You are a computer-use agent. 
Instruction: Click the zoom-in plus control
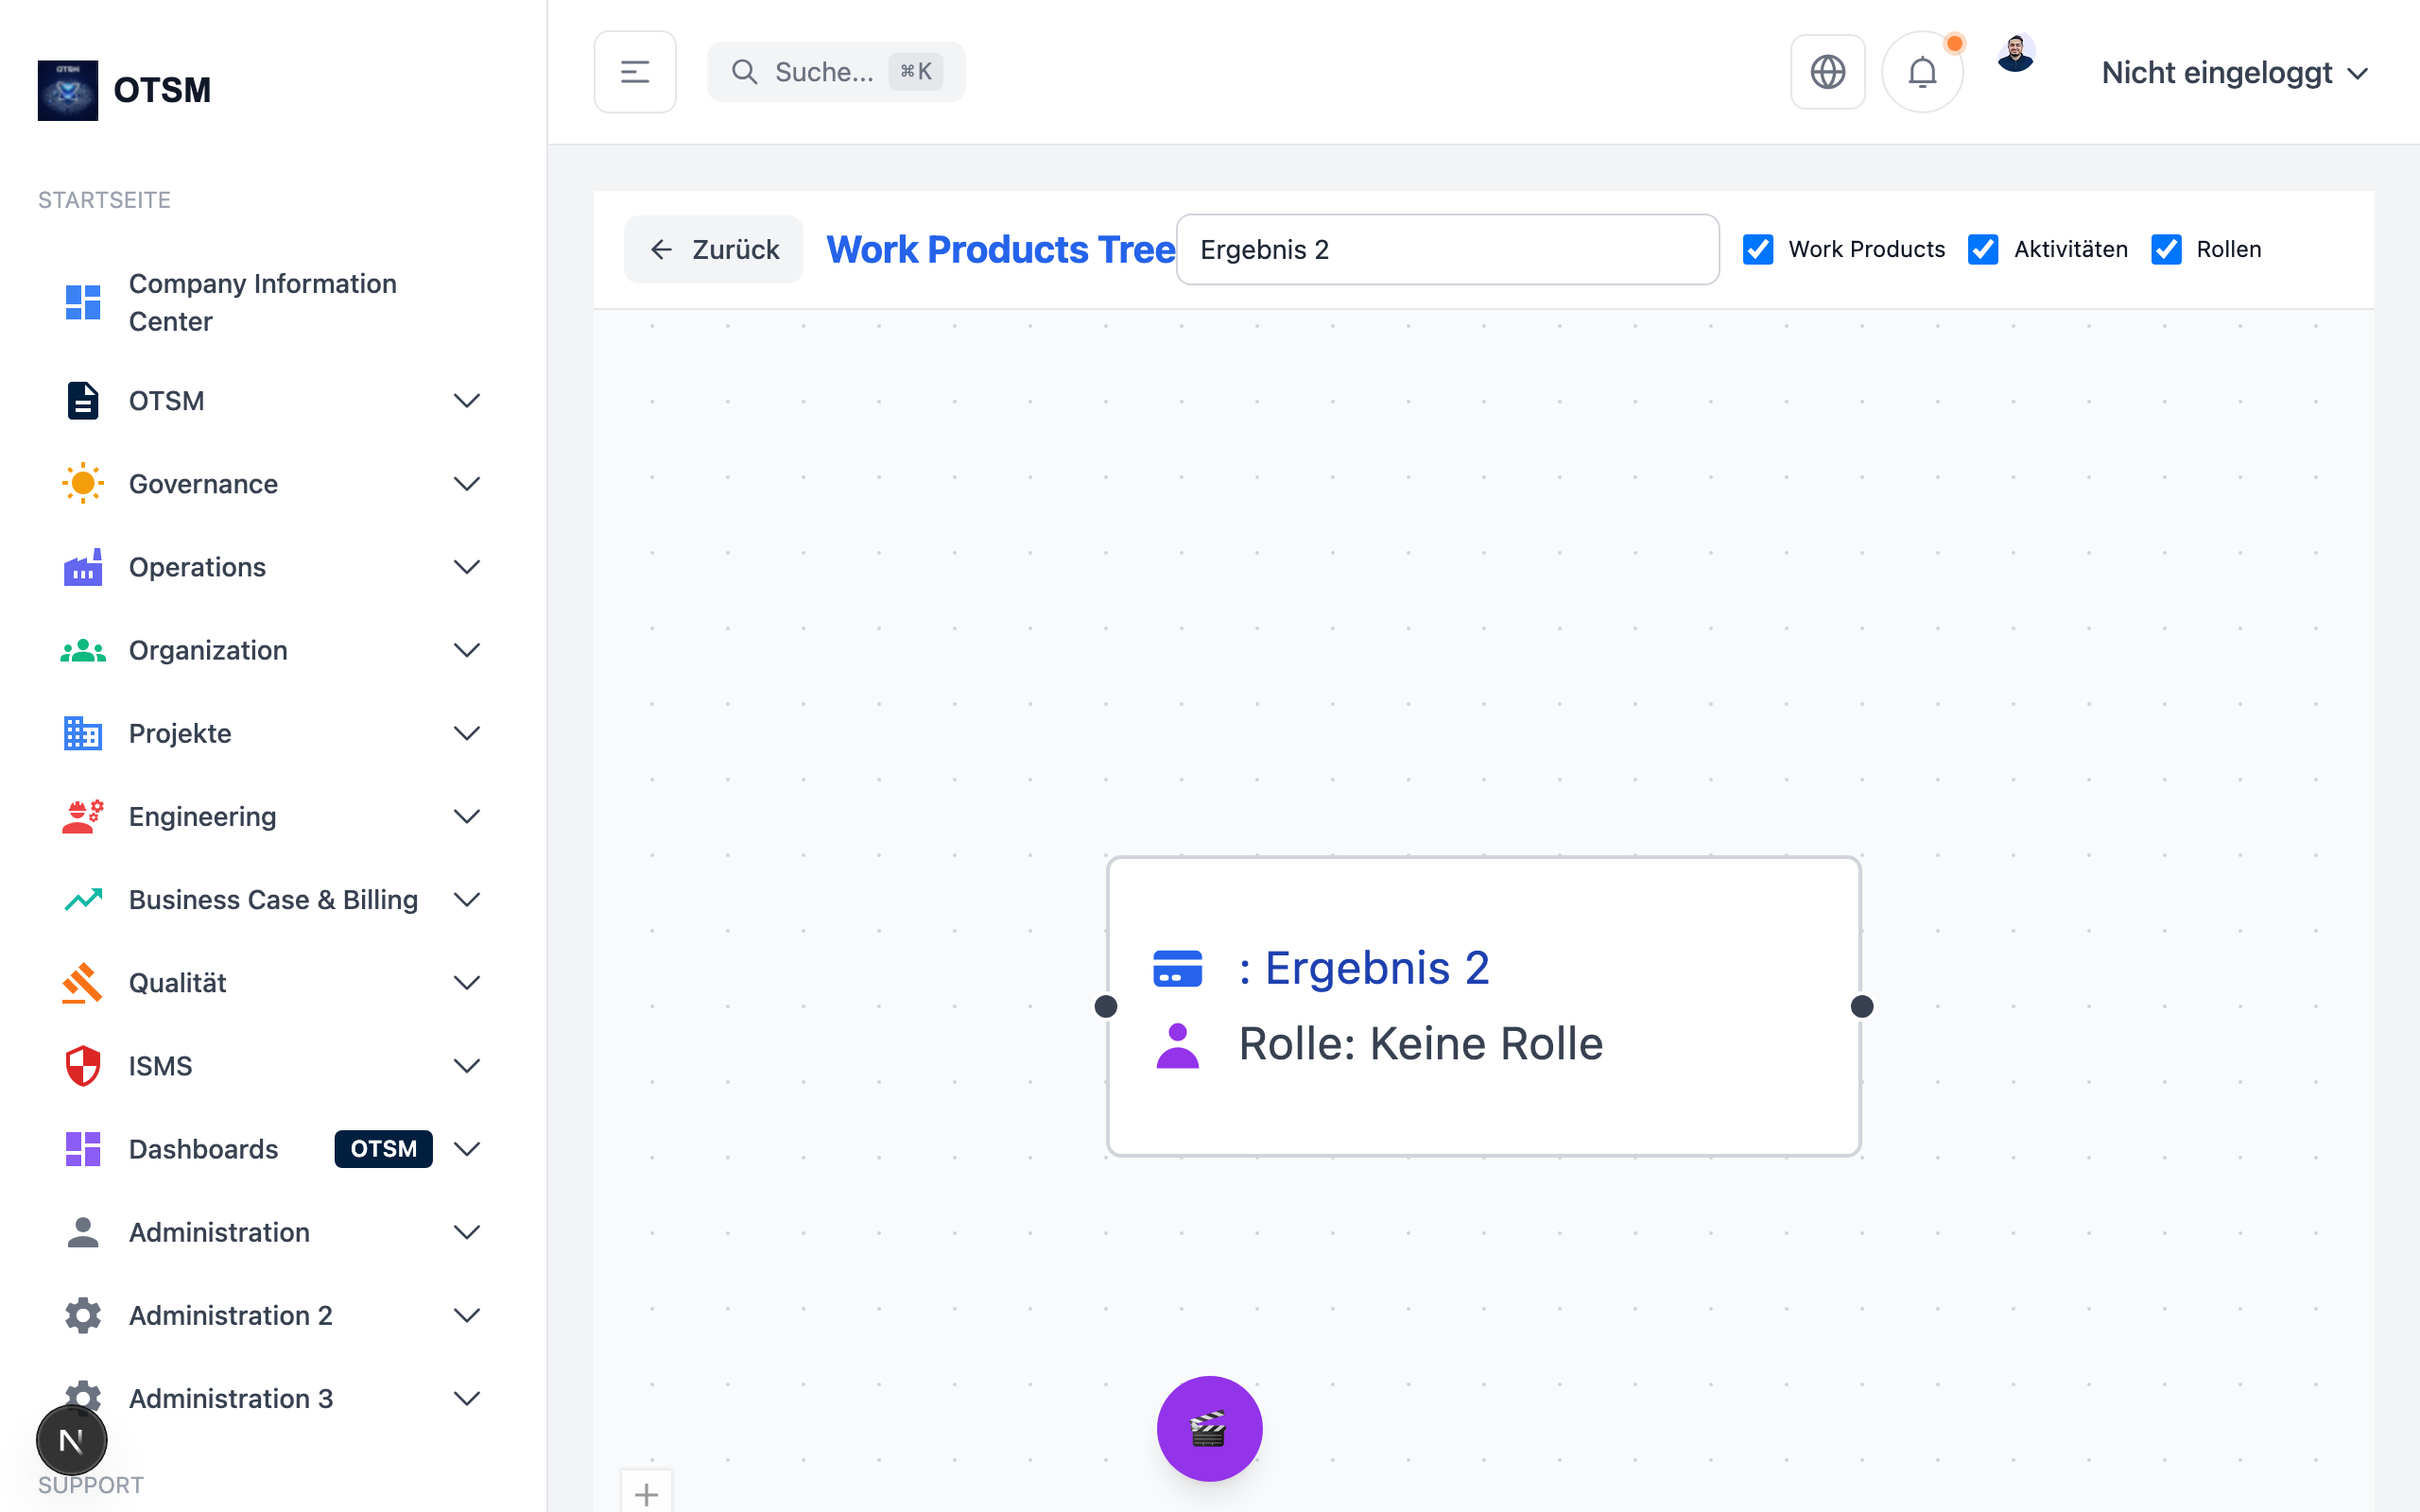click(646, 1494)
